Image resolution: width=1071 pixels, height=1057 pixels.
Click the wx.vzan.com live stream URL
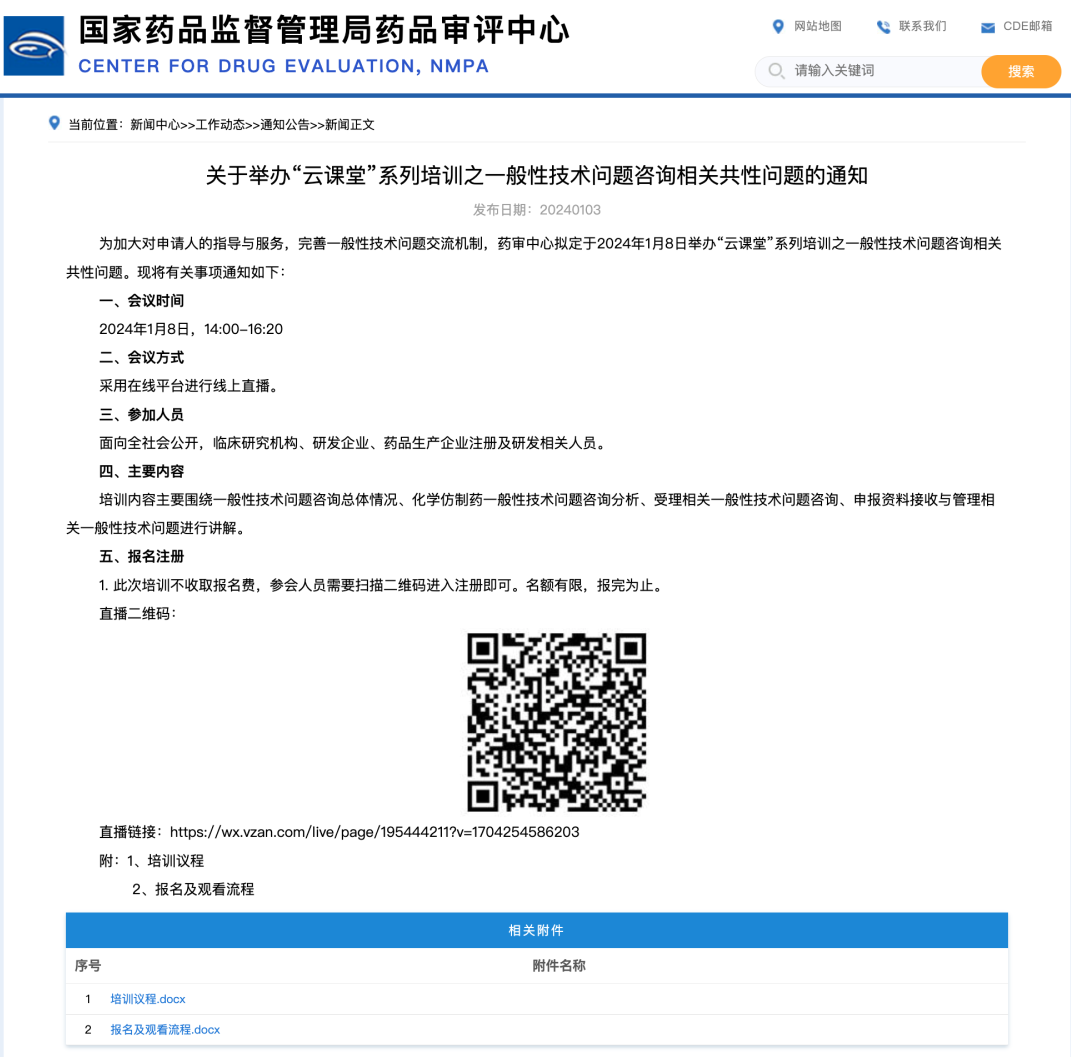click(x=374, y=832)
